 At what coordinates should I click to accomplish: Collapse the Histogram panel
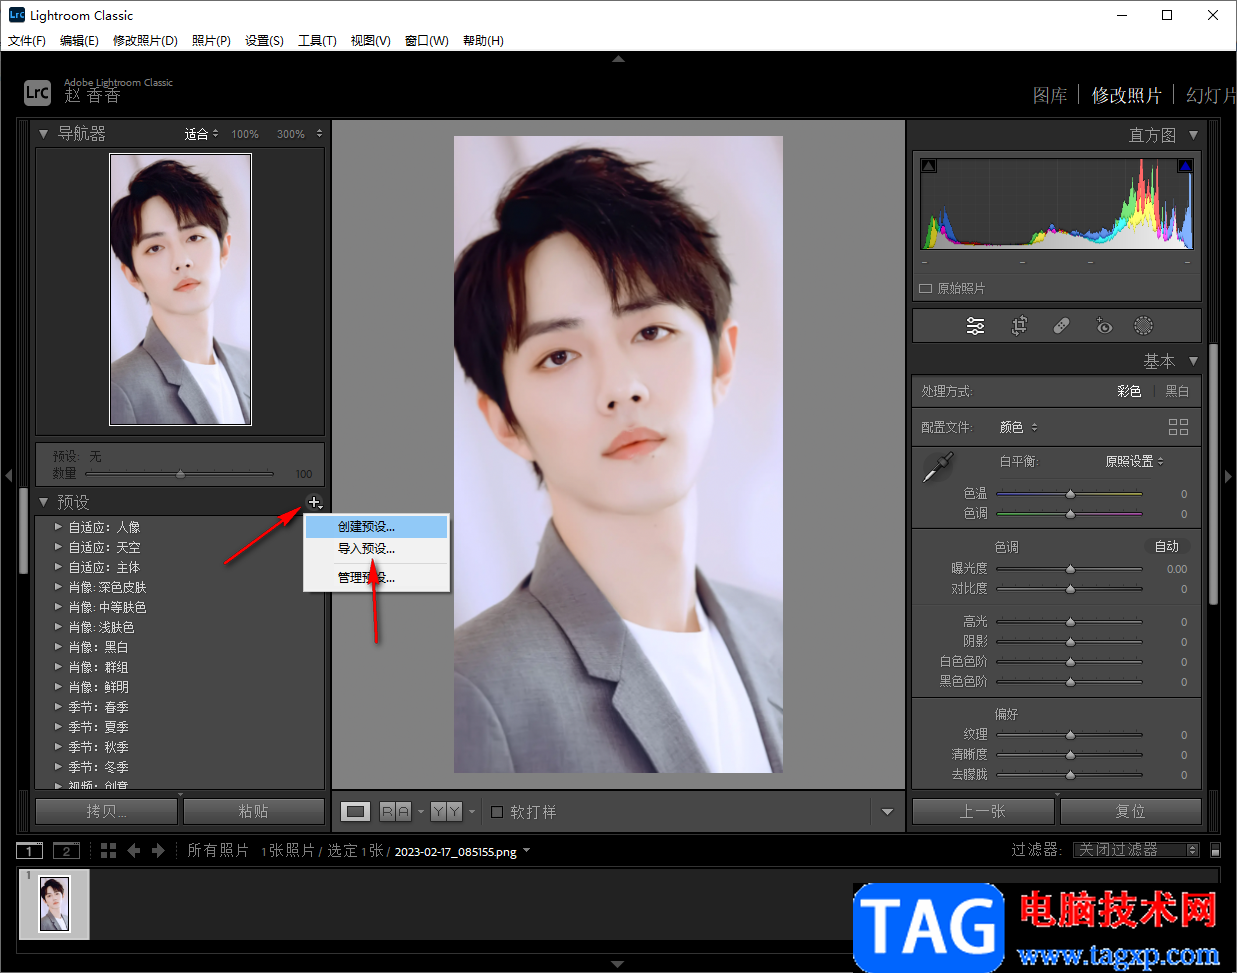1193,135
